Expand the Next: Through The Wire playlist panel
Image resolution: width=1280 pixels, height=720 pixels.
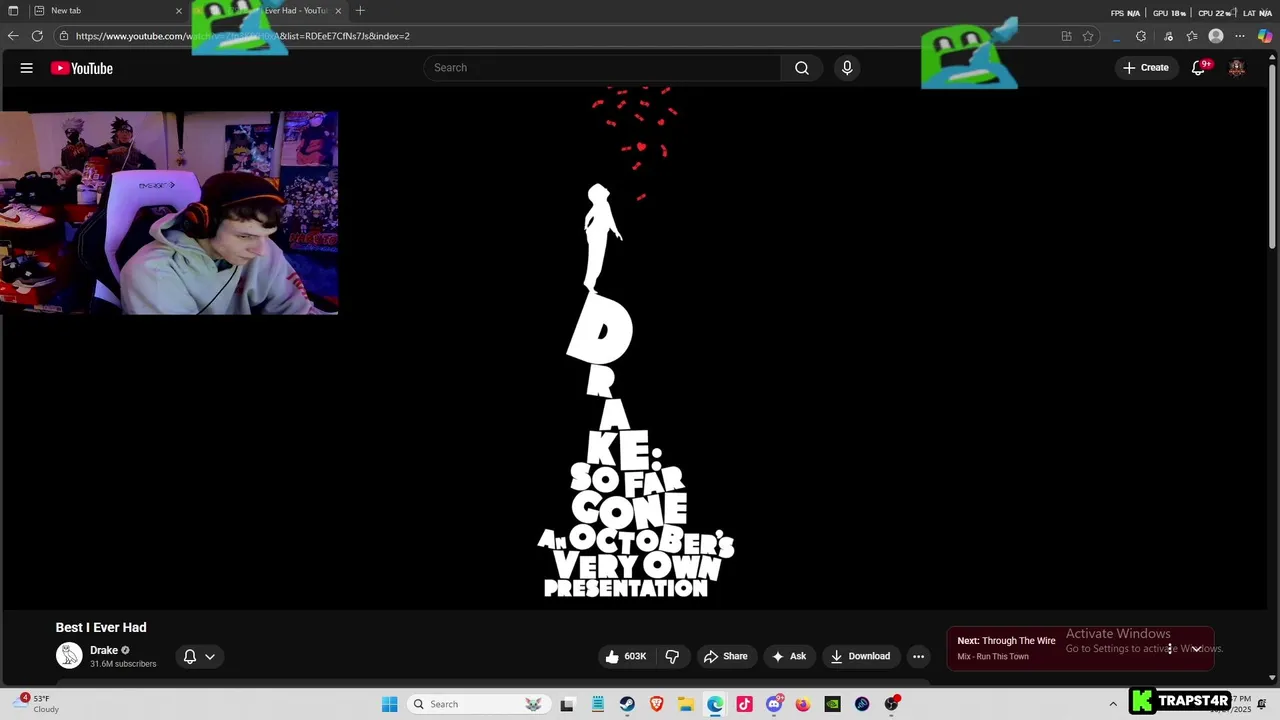(1196, 648)
